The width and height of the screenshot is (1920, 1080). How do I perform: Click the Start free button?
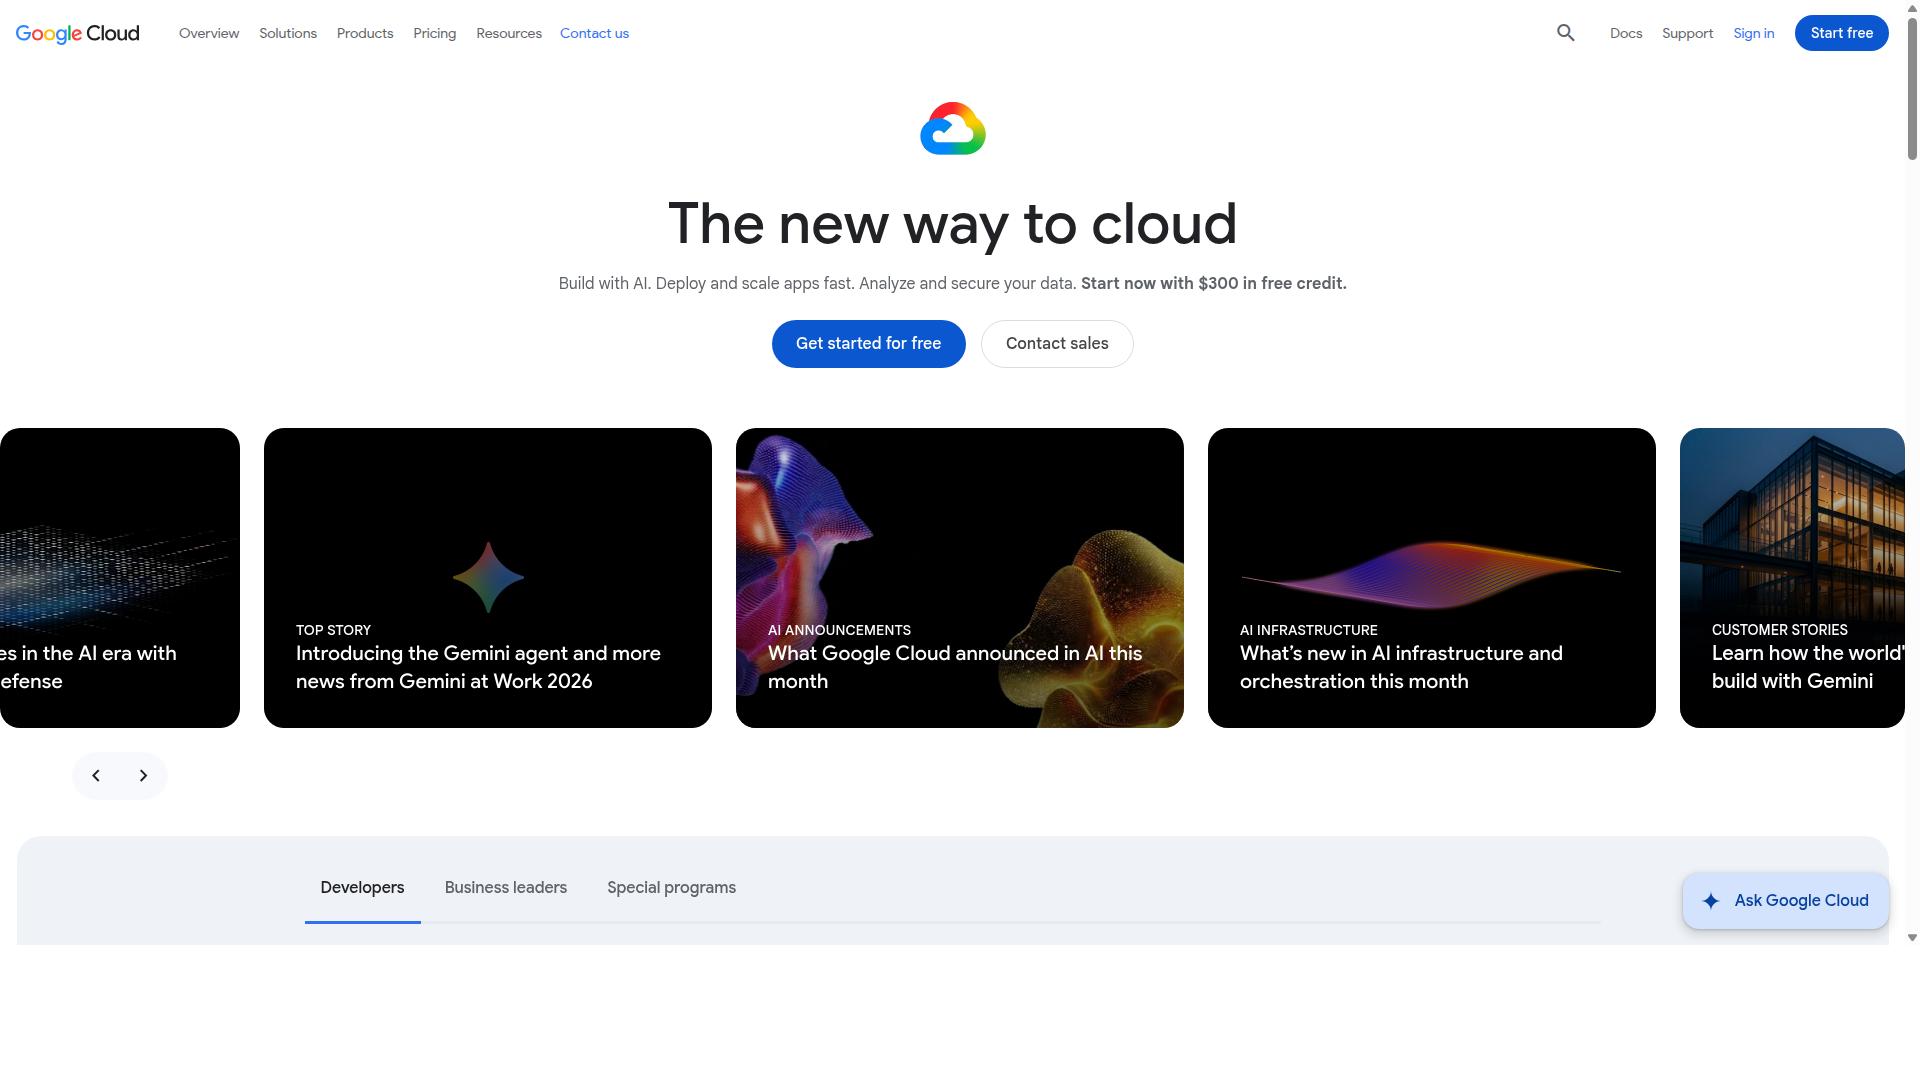[1842, 33]
